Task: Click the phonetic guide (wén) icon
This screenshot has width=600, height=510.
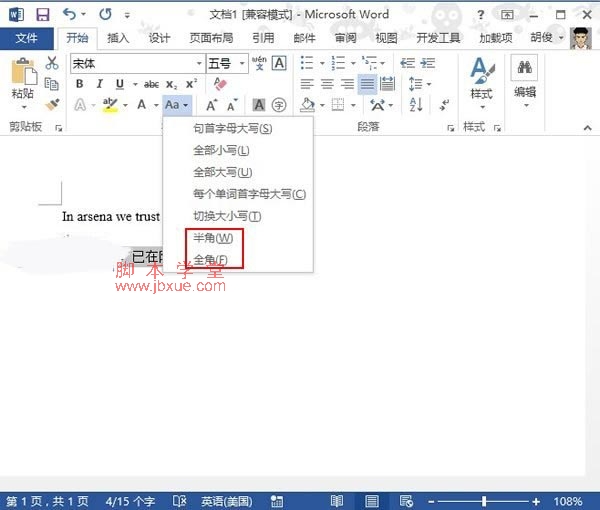Action: pyautogui.click(x=259, y=63)
